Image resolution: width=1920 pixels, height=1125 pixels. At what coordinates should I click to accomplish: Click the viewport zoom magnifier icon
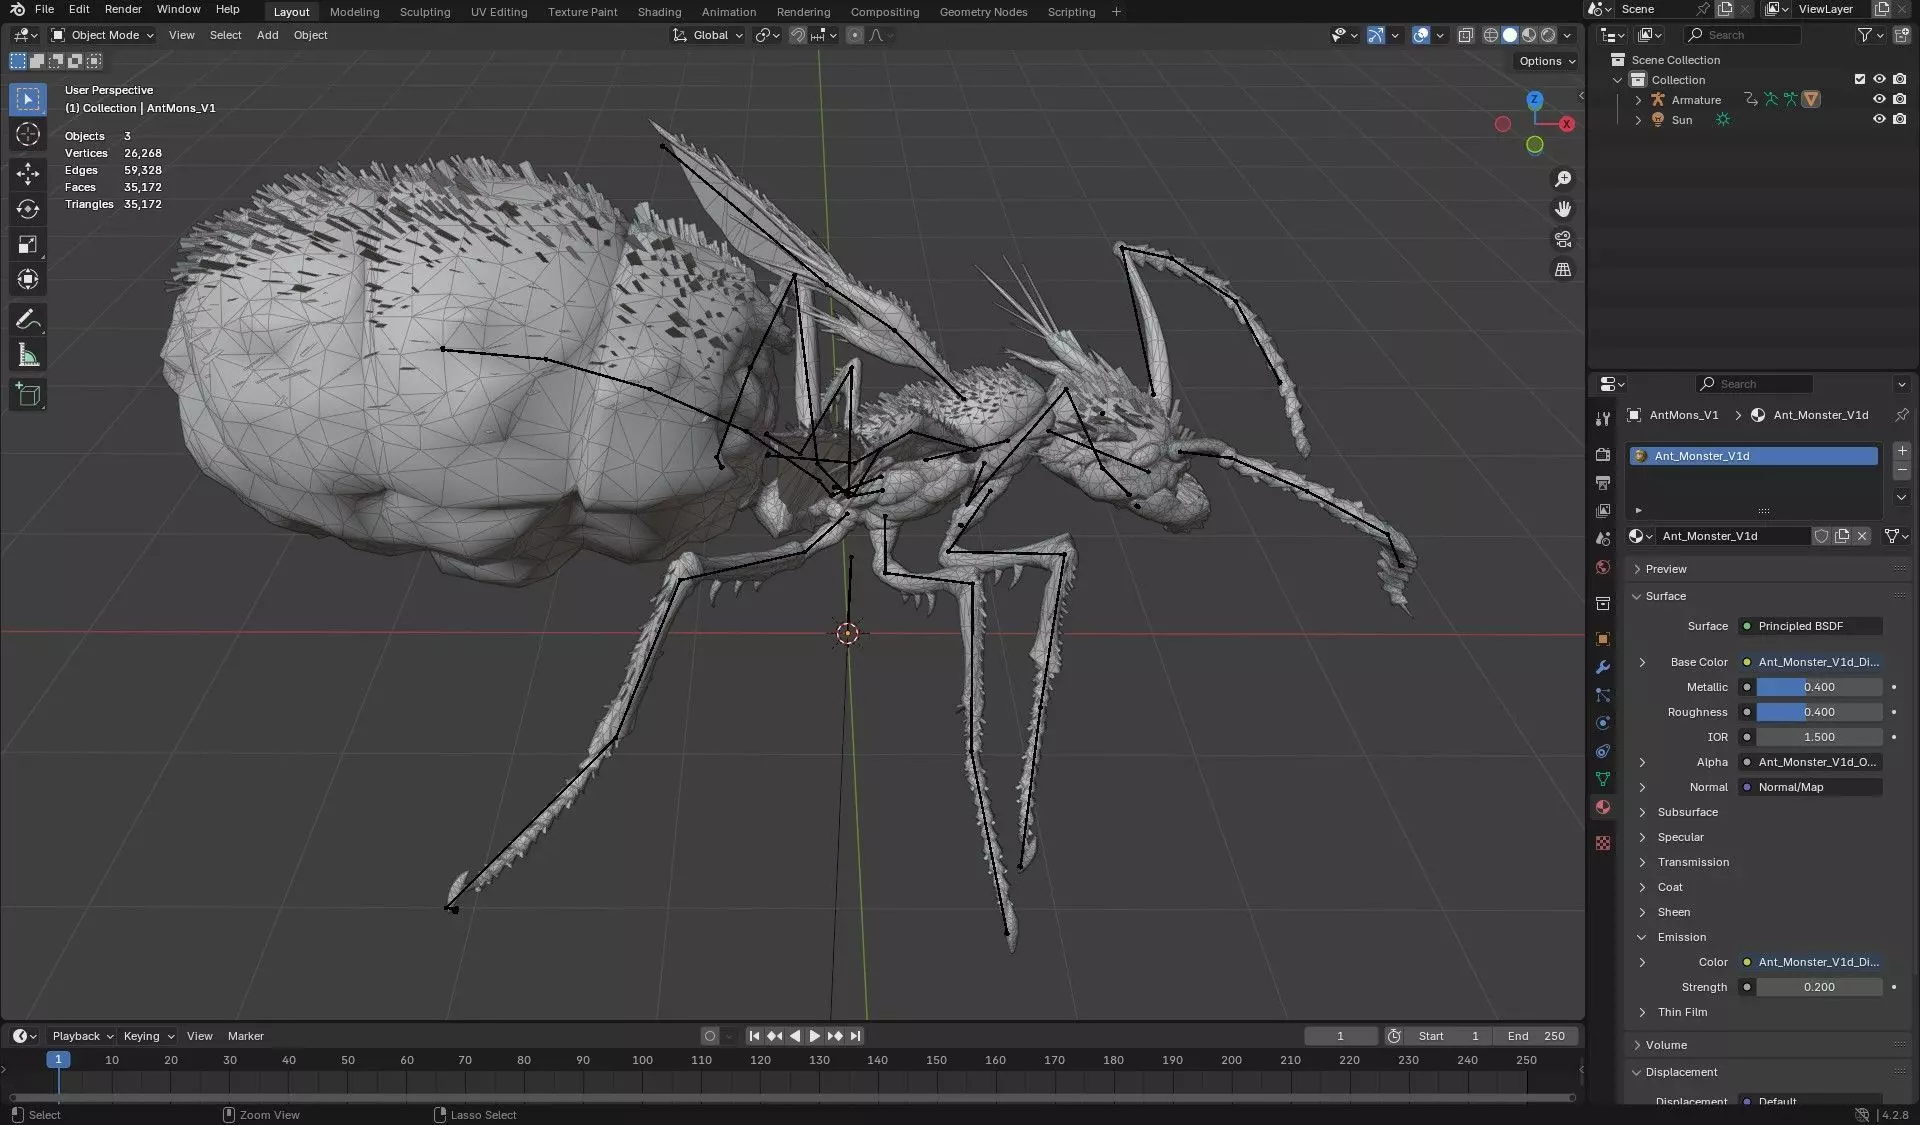coord(1563,179)
